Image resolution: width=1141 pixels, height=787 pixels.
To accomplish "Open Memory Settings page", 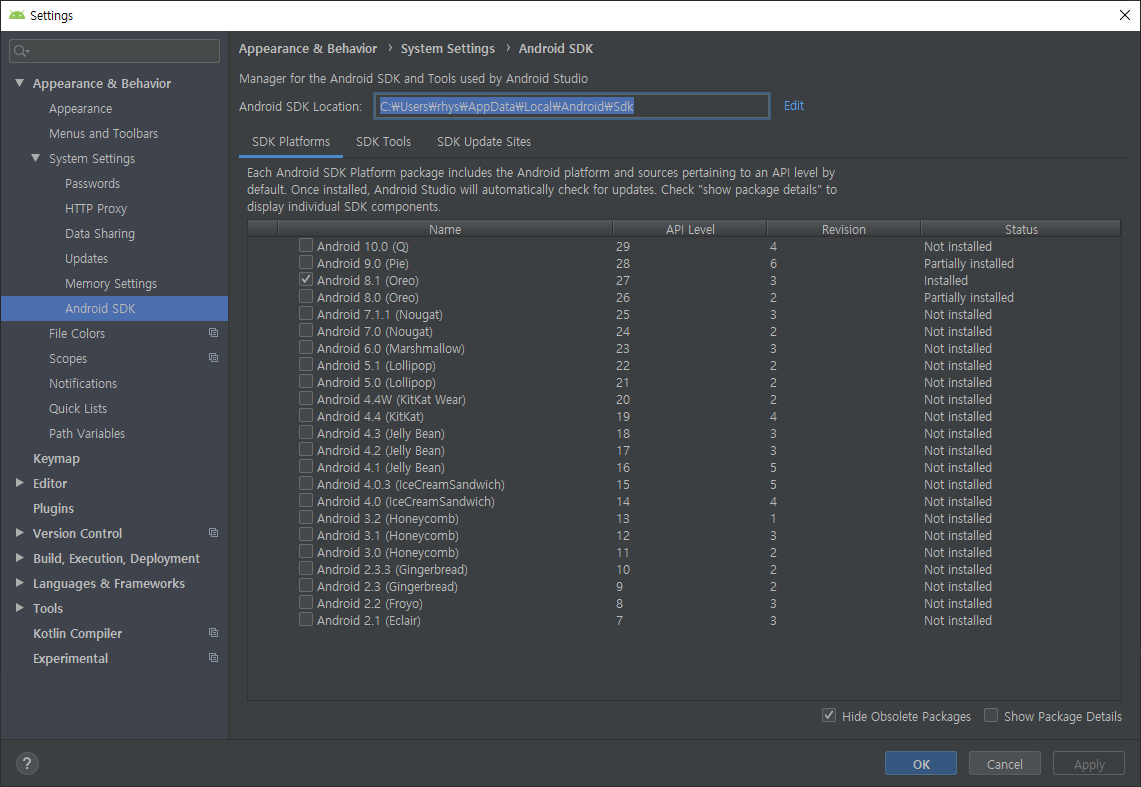I will pyautogui.click(x=111, y=284).
